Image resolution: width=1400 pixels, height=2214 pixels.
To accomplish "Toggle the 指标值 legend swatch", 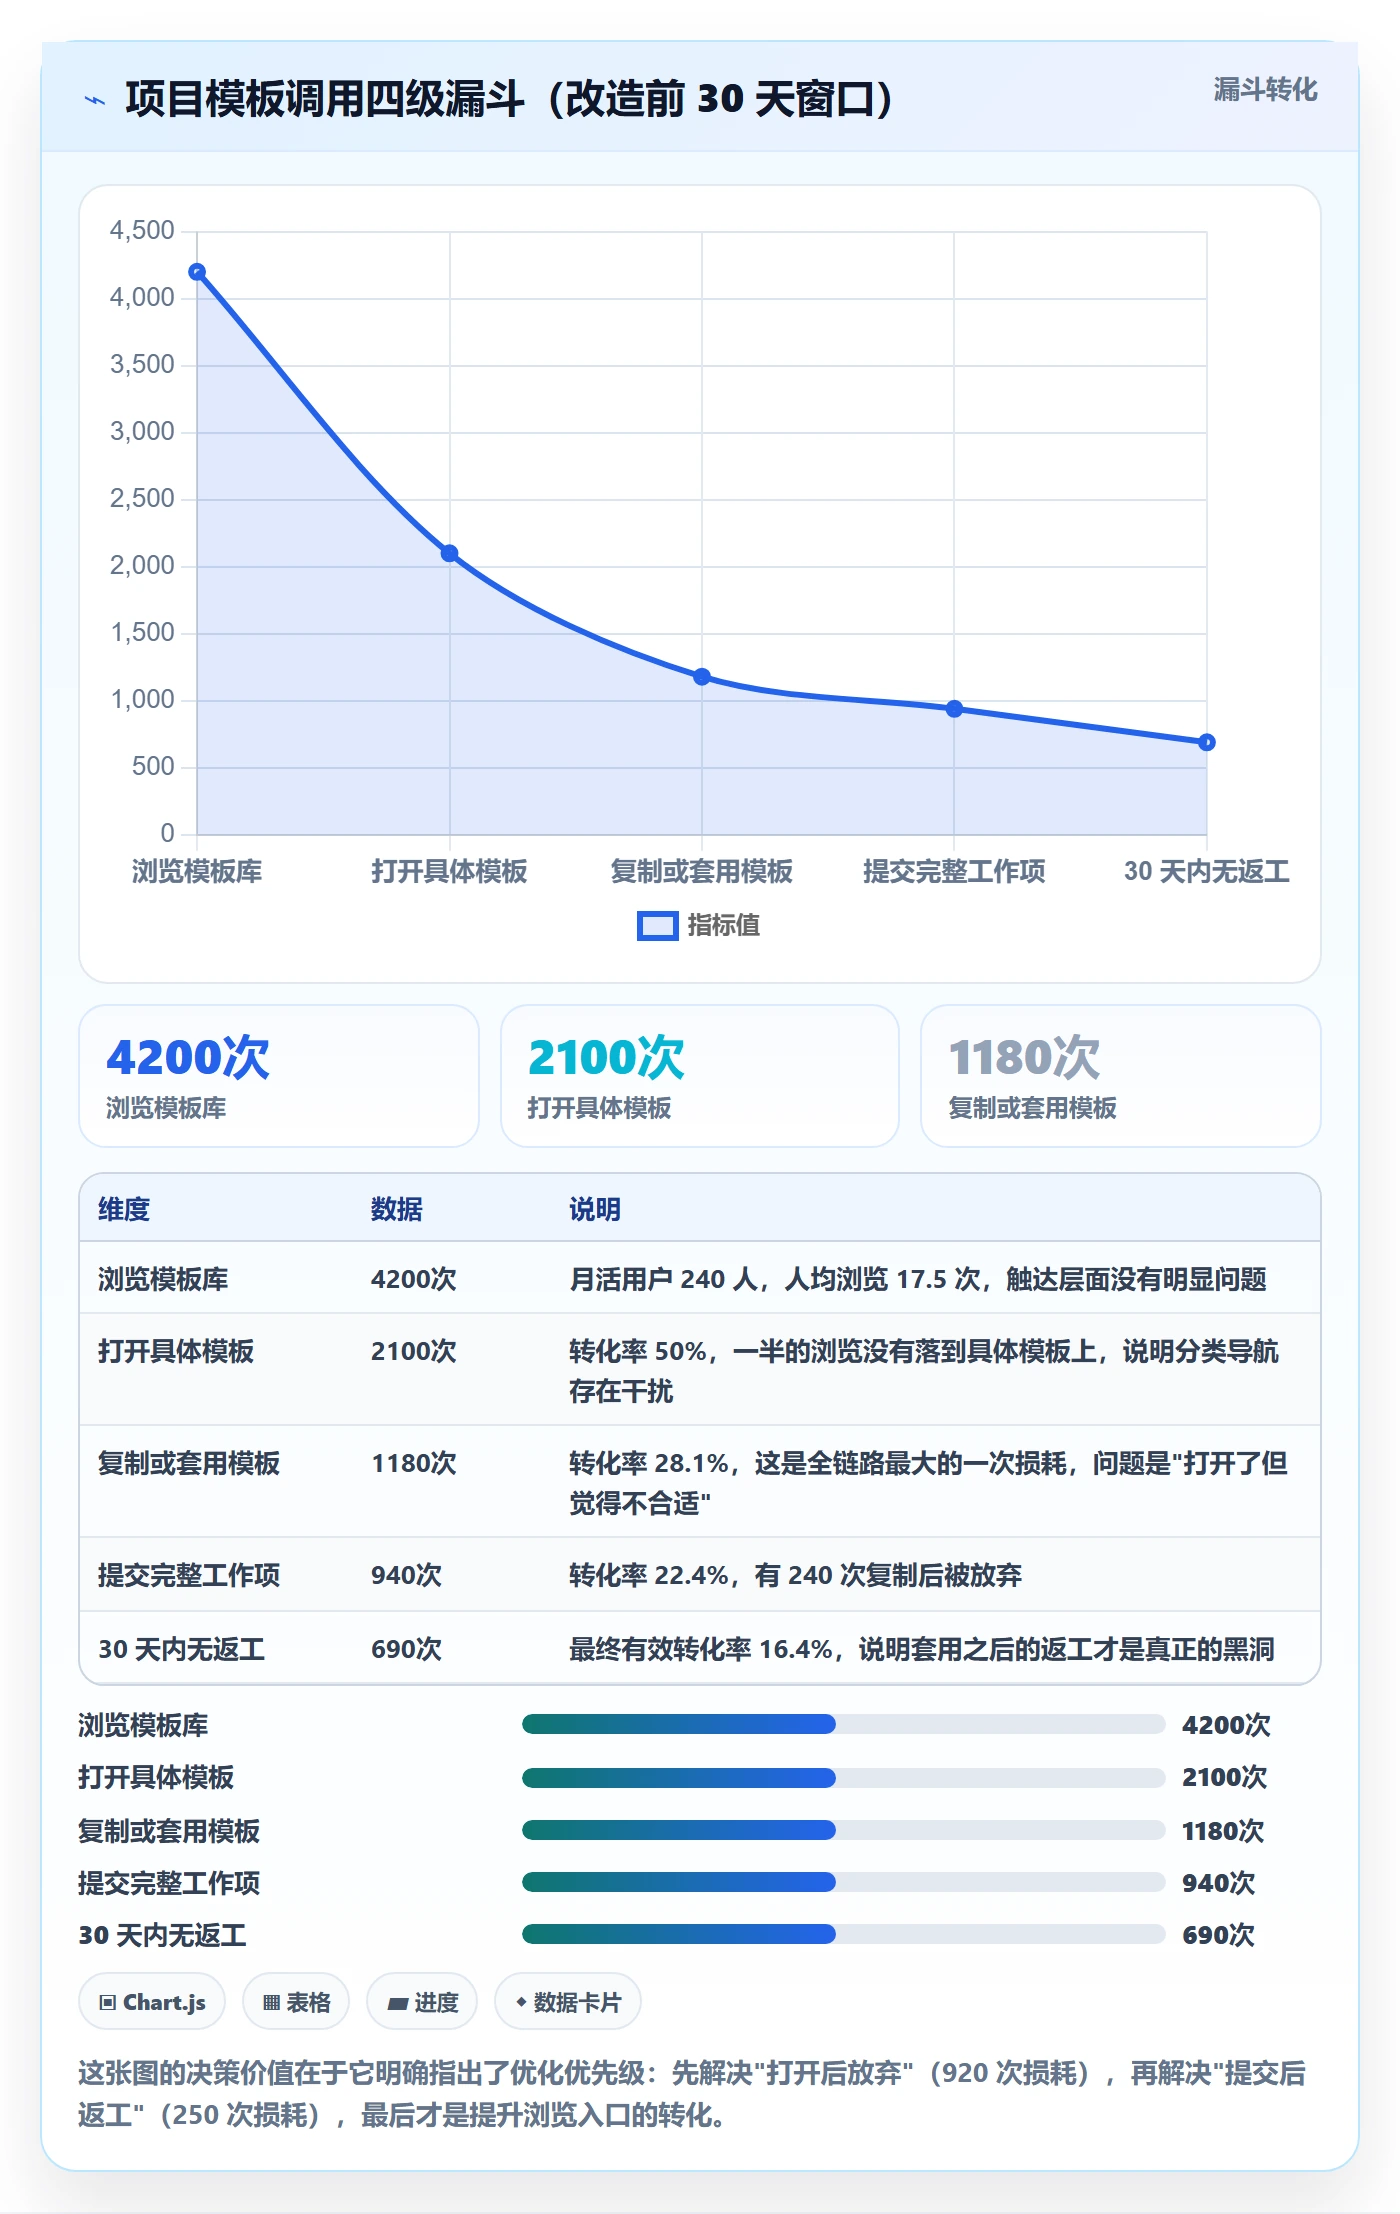I will pyautogui.click(x=657, y=926).
